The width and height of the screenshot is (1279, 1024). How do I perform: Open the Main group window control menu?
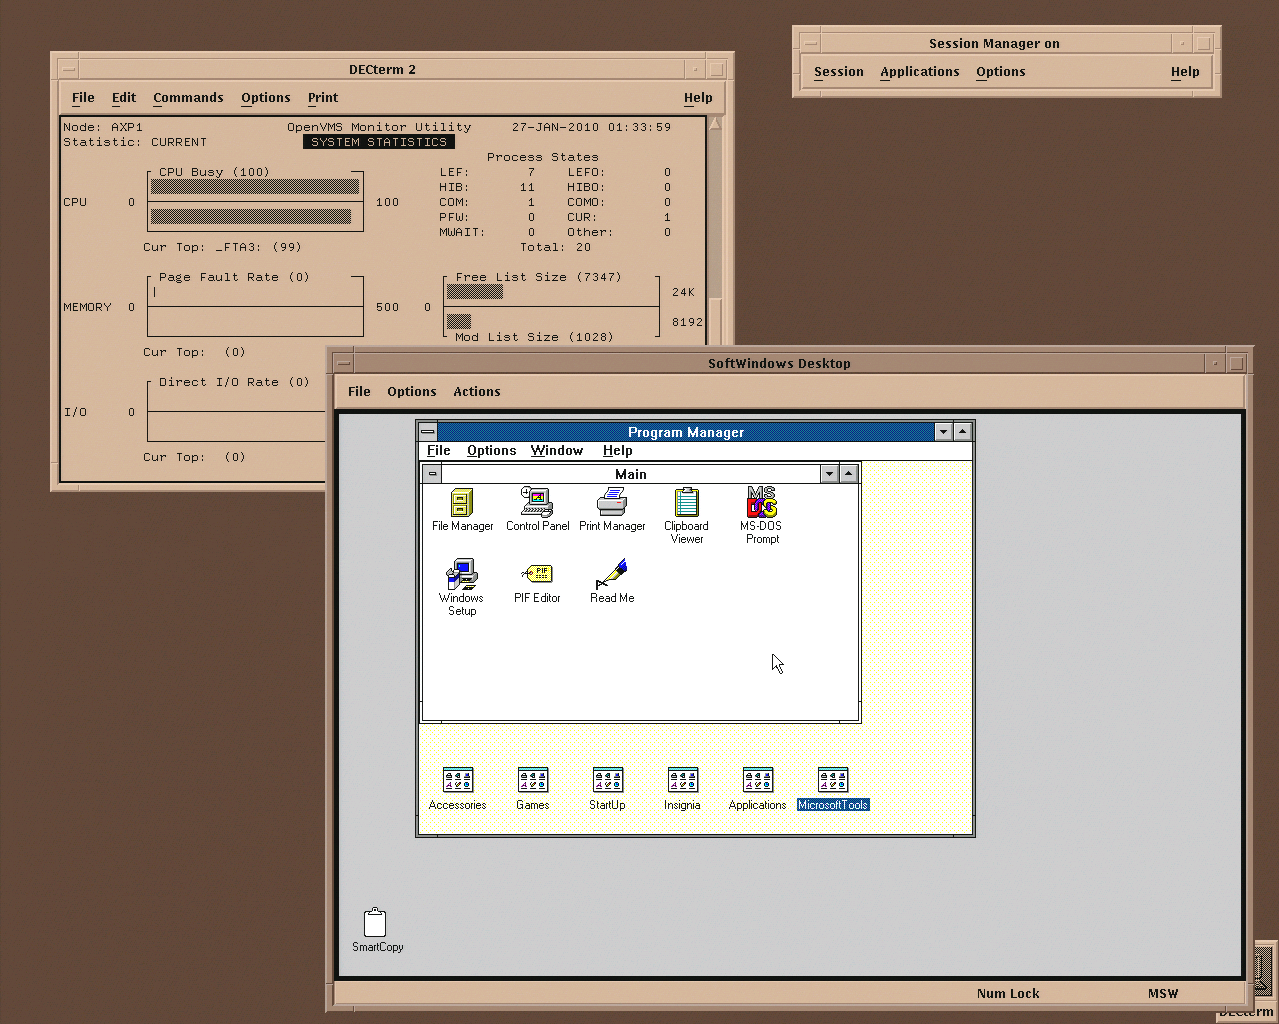pyautogui.click(x=431, y=473)
